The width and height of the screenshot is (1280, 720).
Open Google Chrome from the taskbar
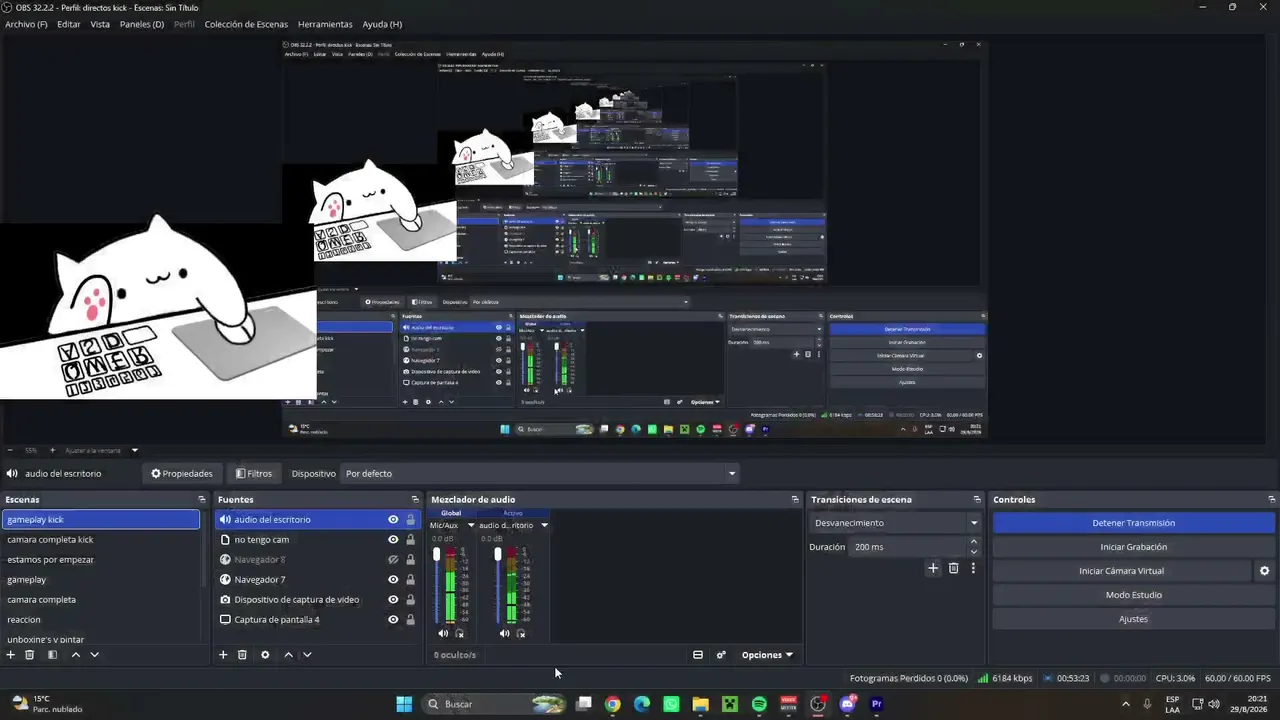pos(613,704)
